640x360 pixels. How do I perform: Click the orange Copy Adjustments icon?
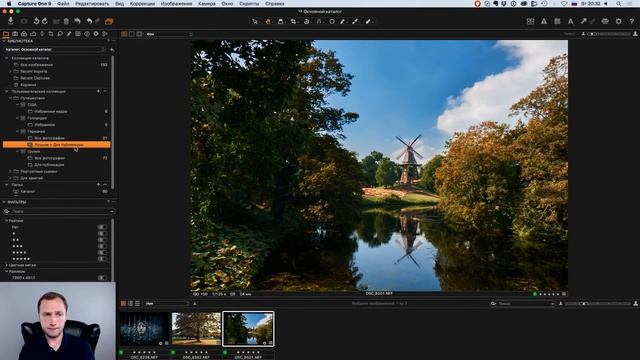pyautogui.click(x=109, y=21)
